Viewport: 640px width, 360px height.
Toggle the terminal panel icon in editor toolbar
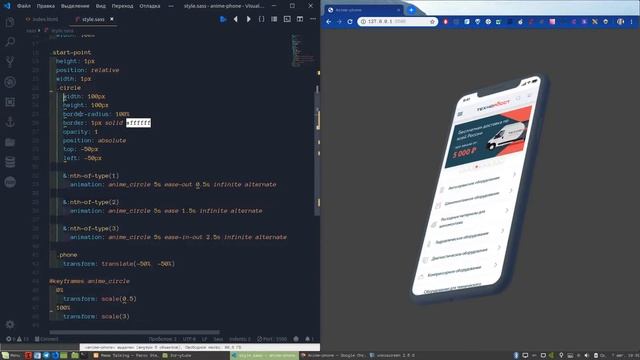(x=287, y=19)
